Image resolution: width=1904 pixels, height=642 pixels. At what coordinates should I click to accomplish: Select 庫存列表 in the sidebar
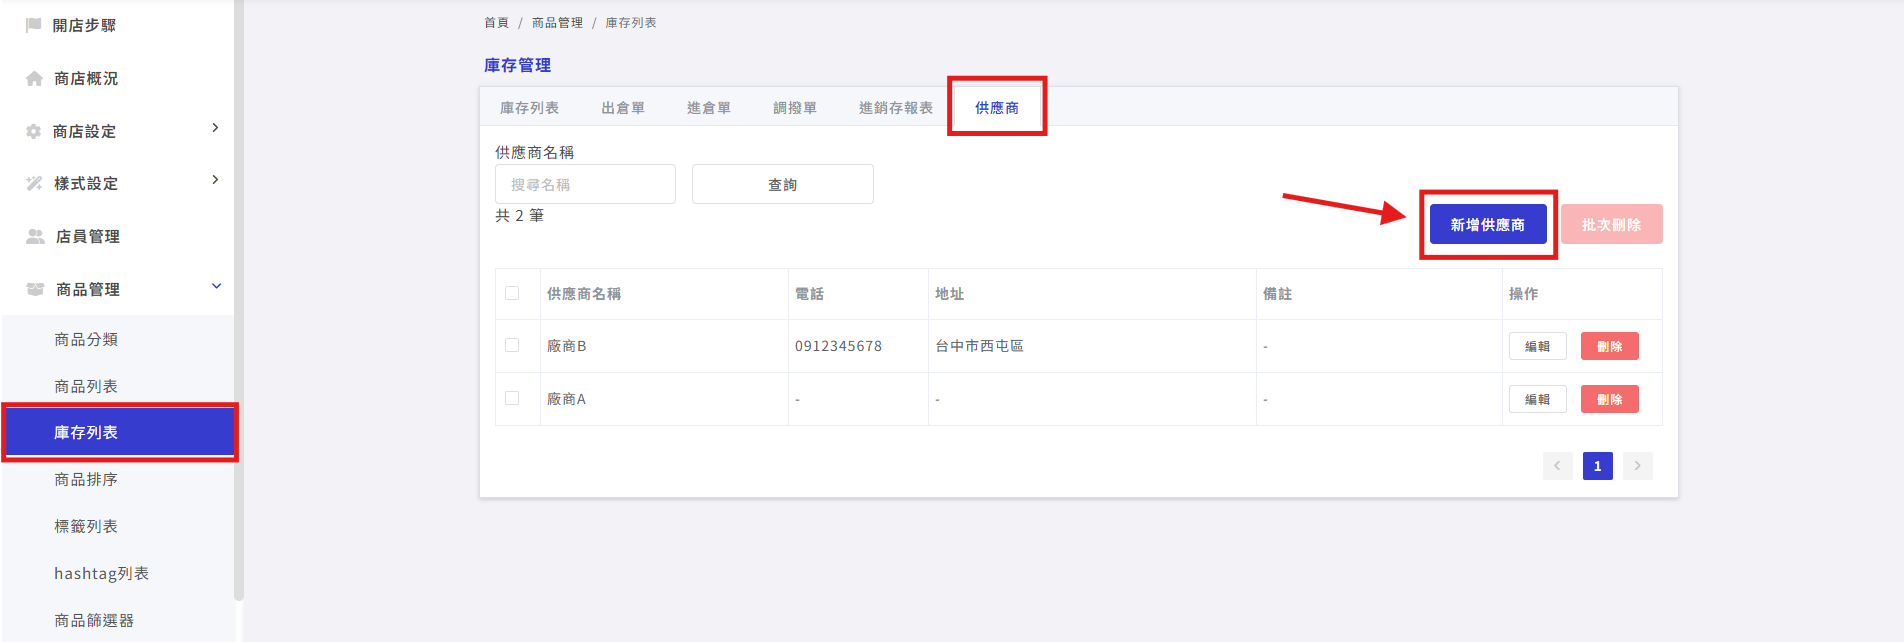pyautogui.click(x=119, y=432)
